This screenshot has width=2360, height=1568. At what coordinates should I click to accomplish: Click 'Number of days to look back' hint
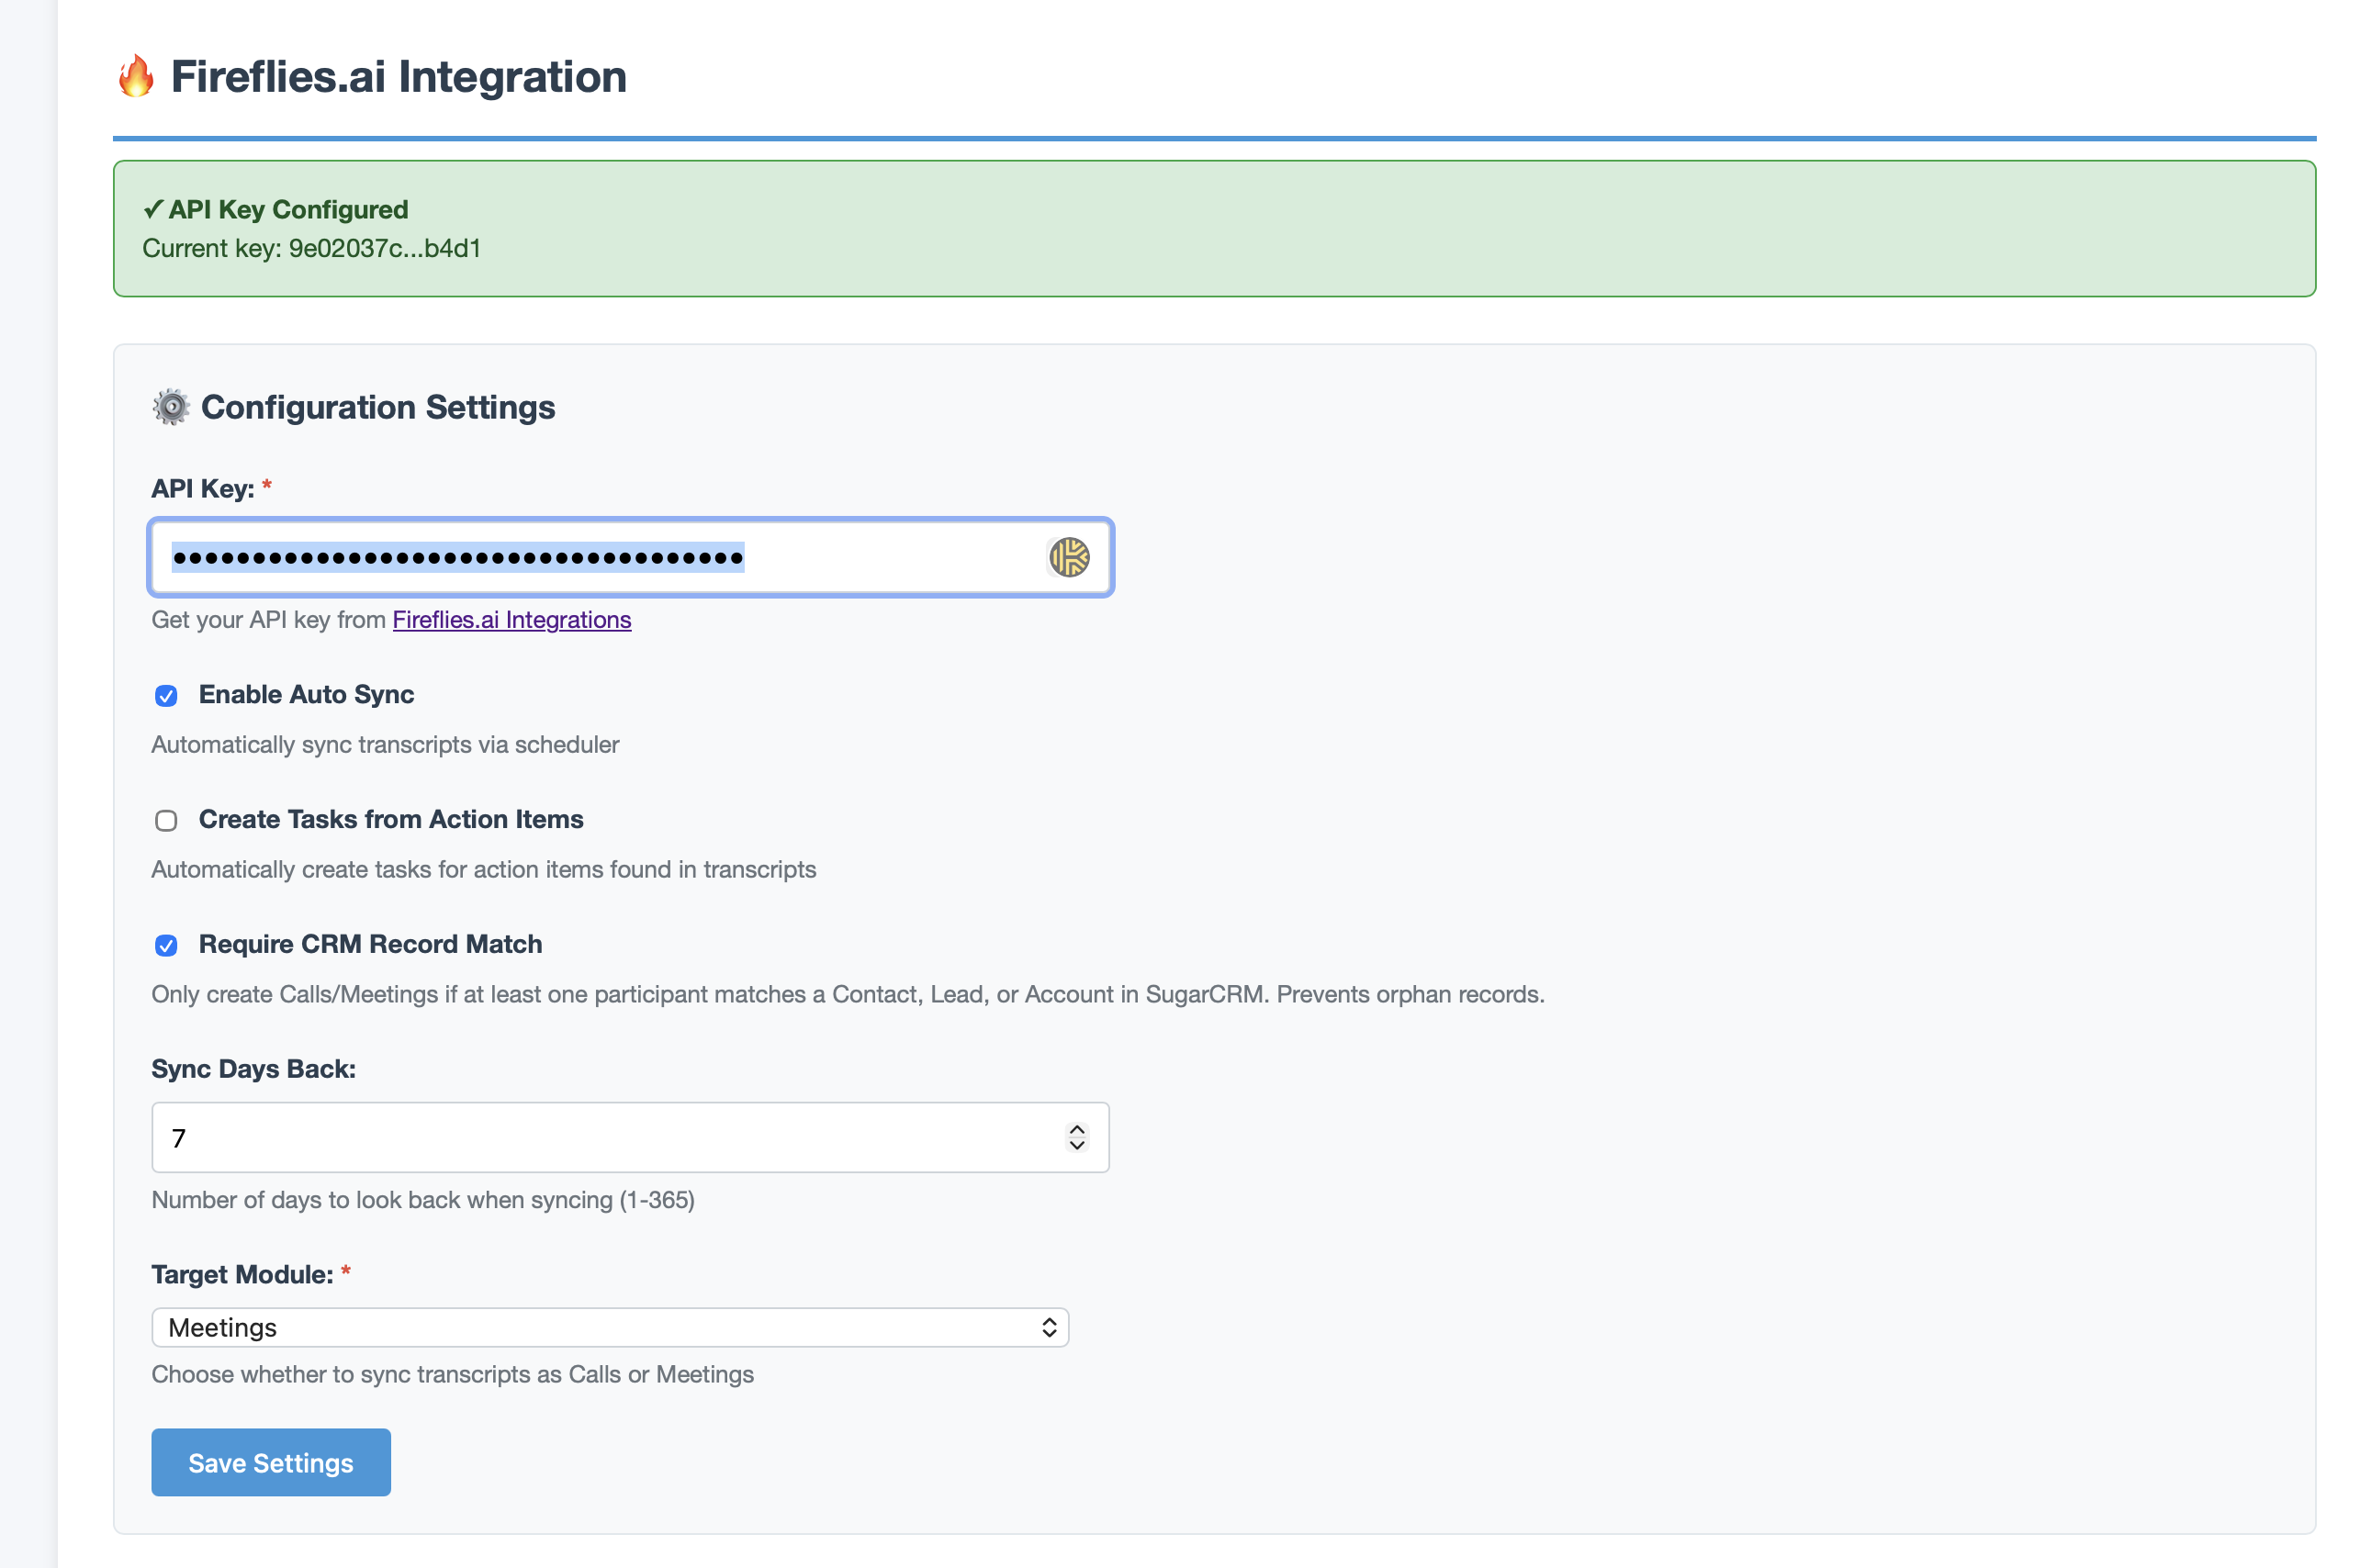click(423, 1200)
